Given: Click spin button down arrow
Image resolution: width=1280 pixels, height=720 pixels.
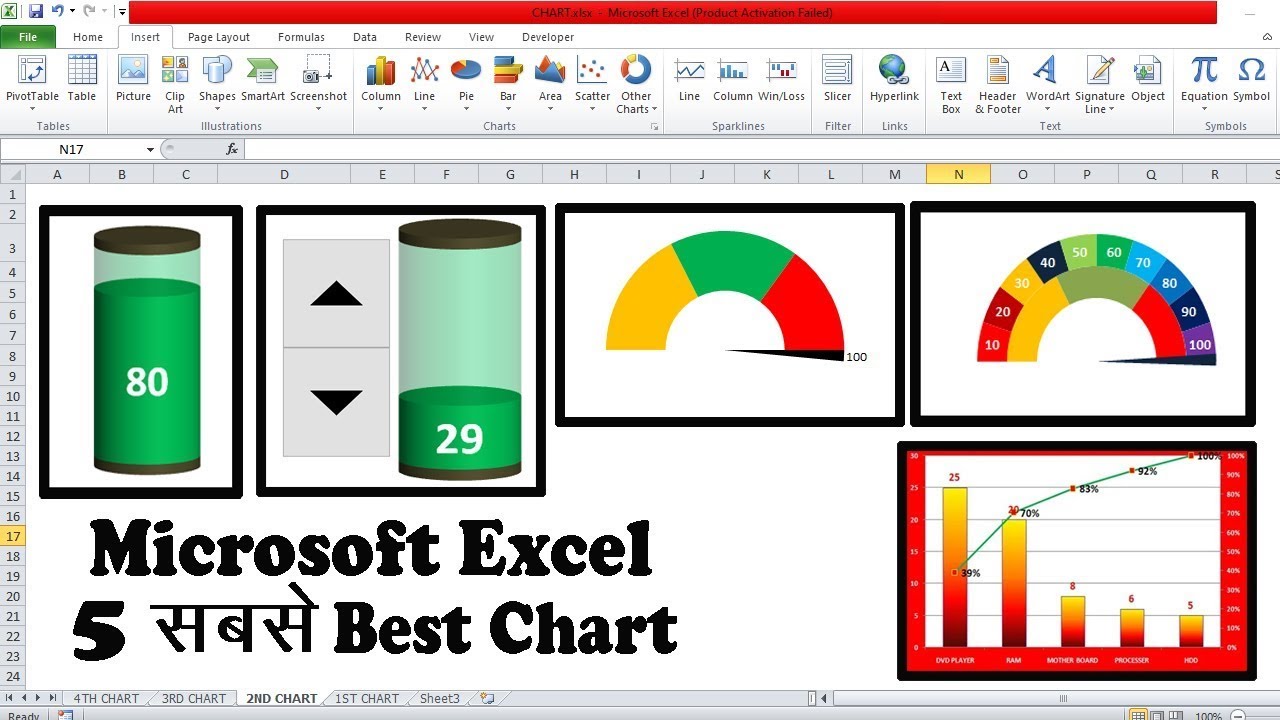Looking at the screenshot, I should 336,402.
